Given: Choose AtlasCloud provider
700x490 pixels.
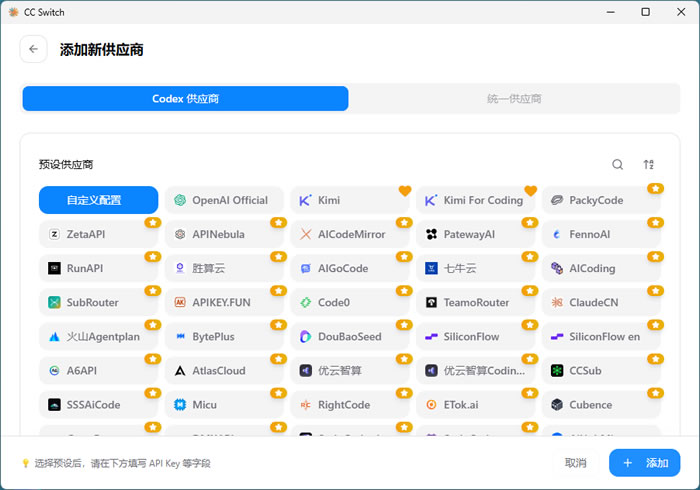Looking at the screenshot, I should click(x=224, y=371).
